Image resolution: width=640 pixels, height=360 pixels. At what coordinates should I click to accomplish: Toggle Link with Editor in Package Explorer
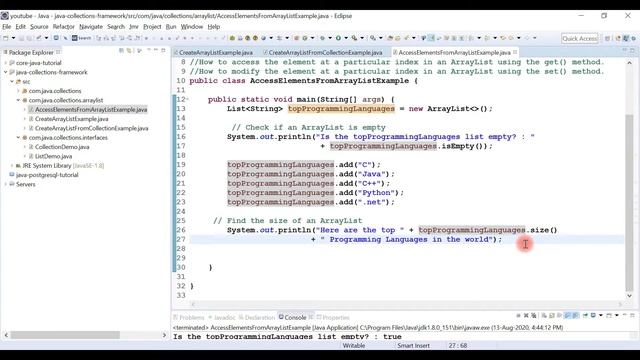[x=129, y=51]
